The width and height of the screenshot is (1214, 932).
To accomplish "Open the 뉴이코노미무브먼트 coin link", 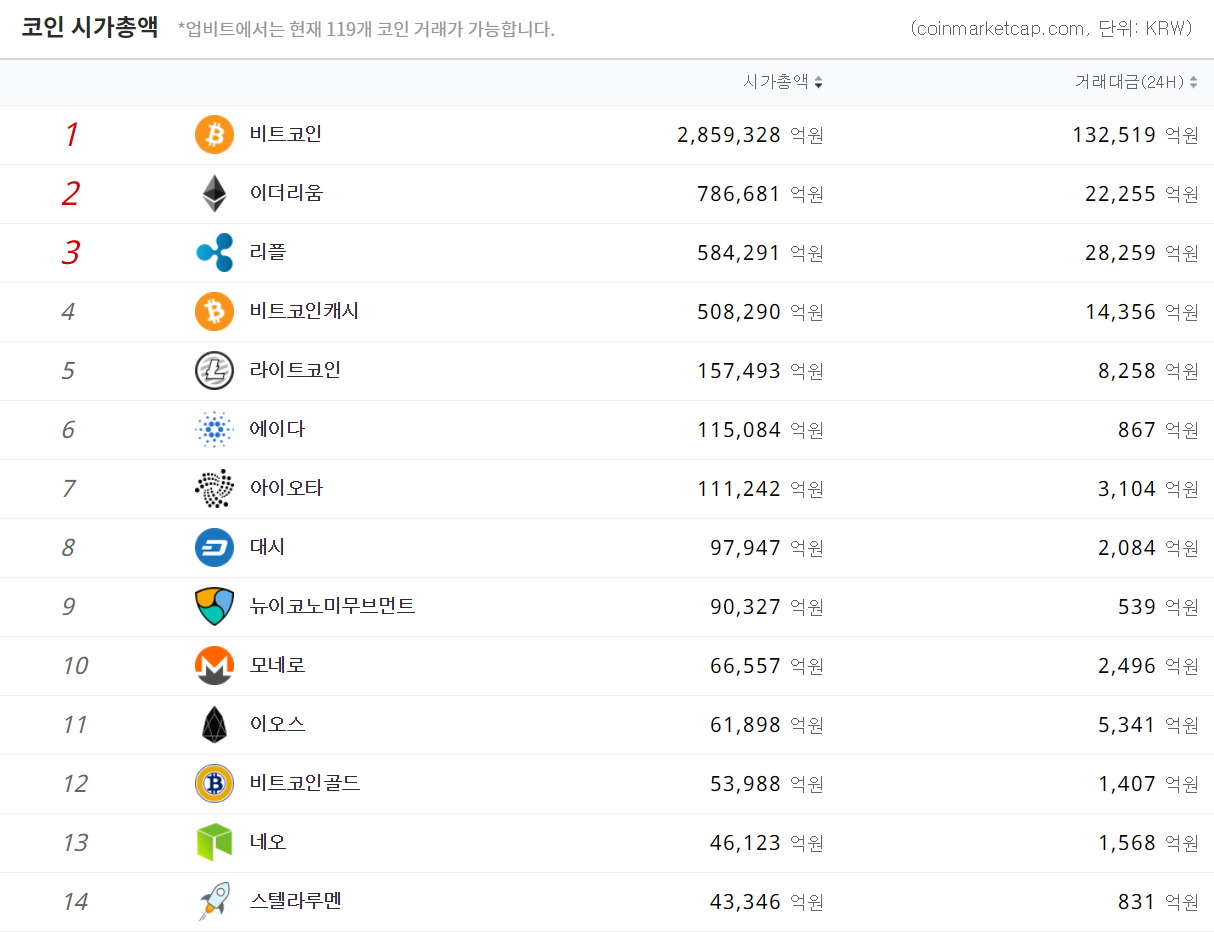I will pyautogui.click(x=330, y=606).
